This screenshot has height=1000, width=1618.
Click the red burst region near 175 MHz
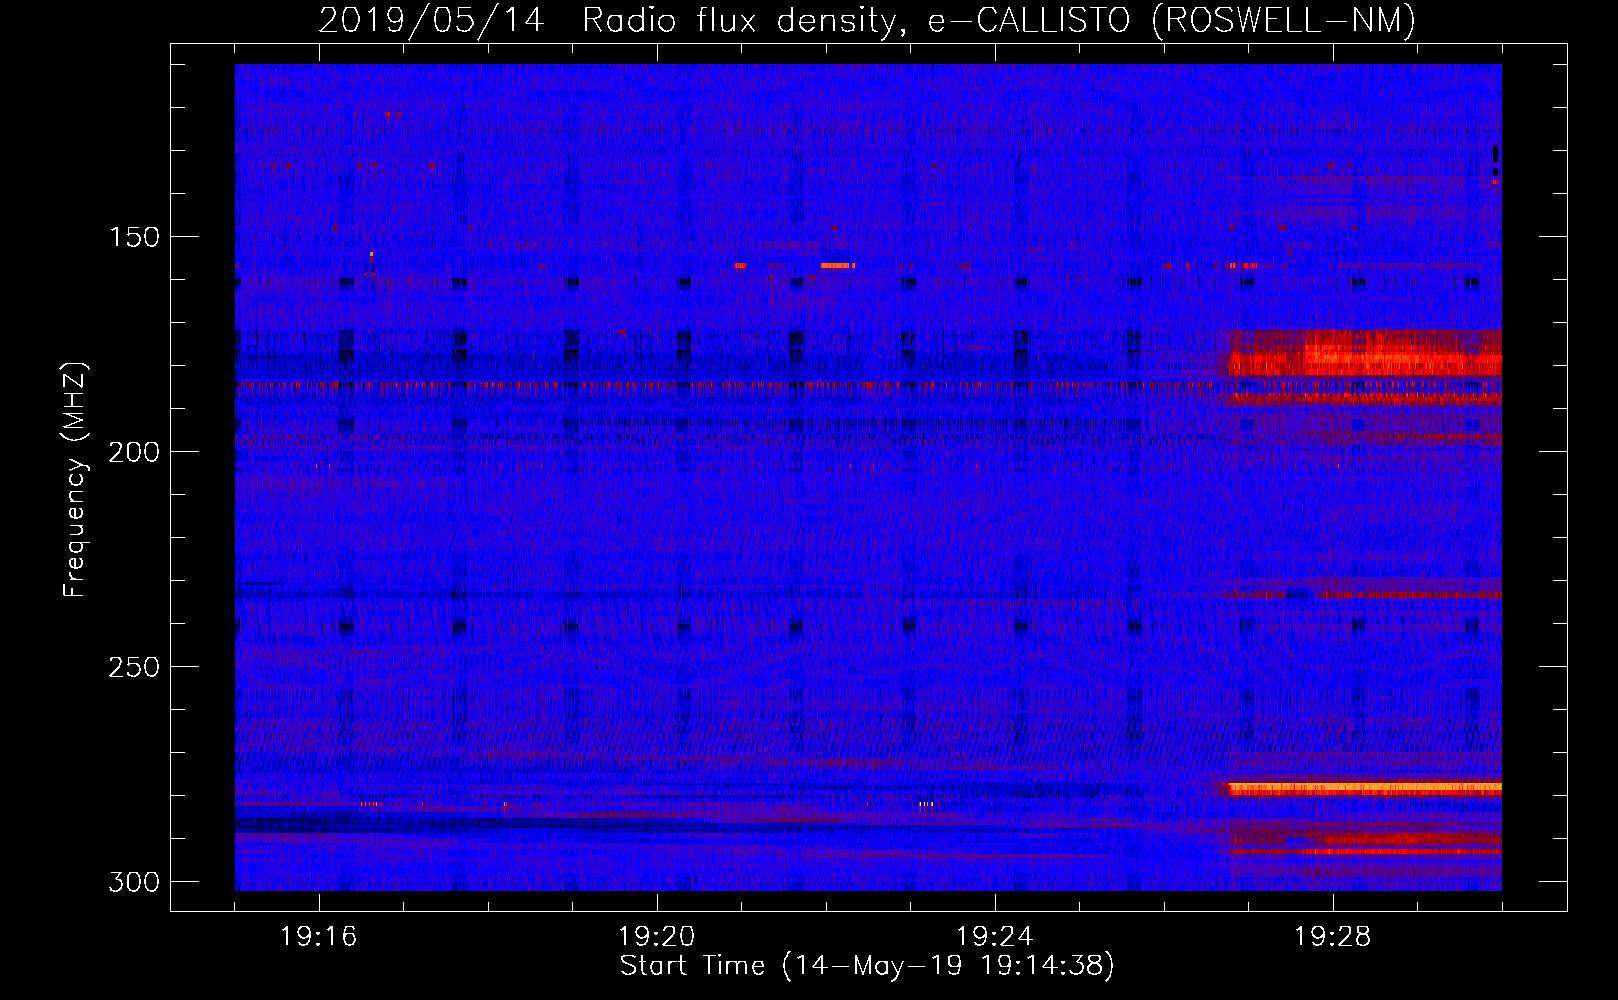click(1365, 353)
